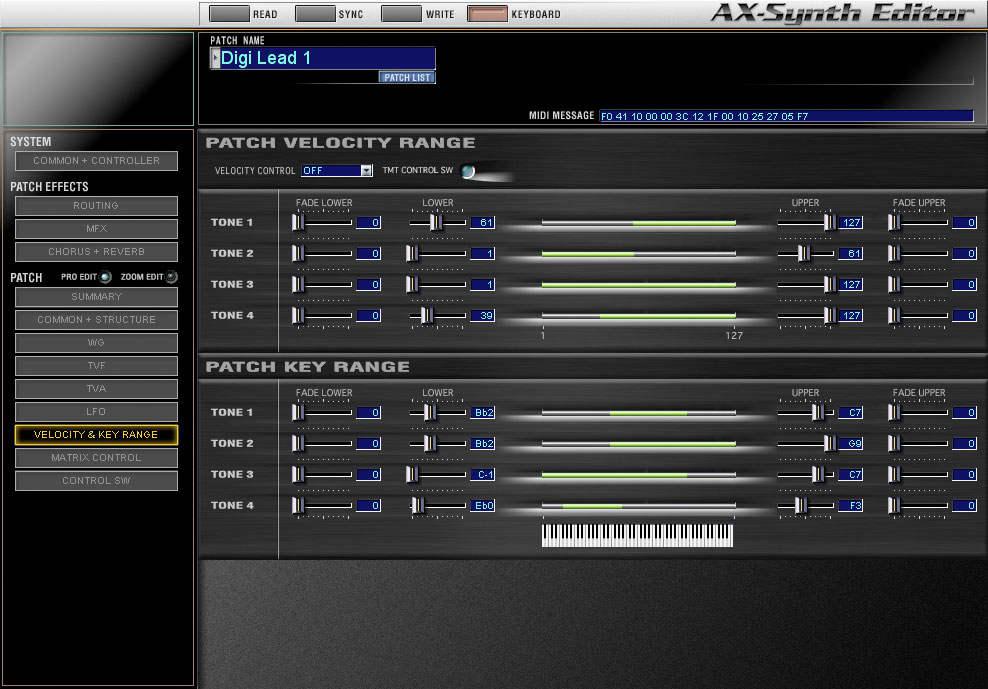The image size is (988, 689).
Task: Switch to the TVA page
Action: pos(96,388)
